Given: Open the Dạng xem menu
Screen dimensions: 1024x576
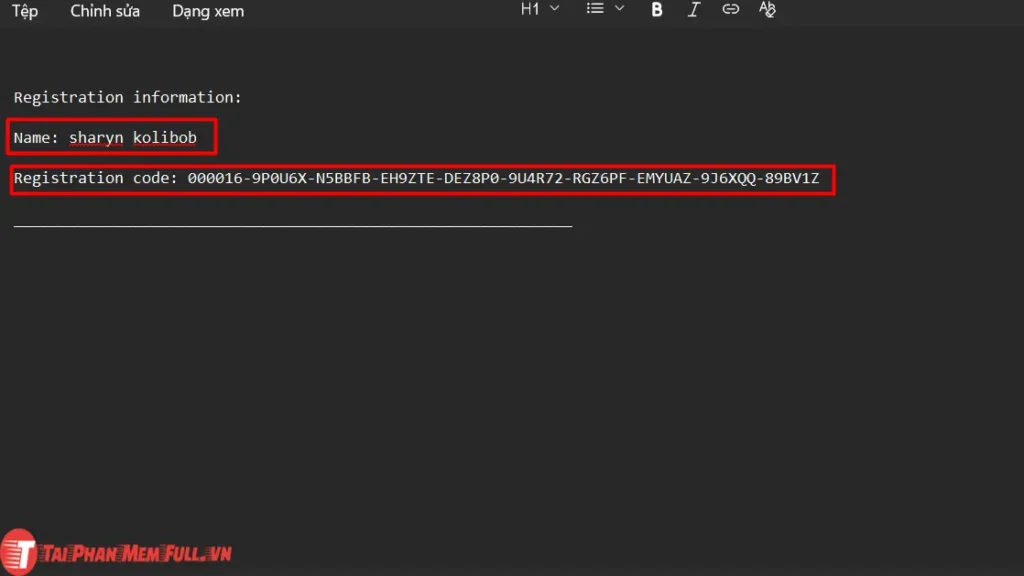Looking at the screenshot, I should (207, 11).
